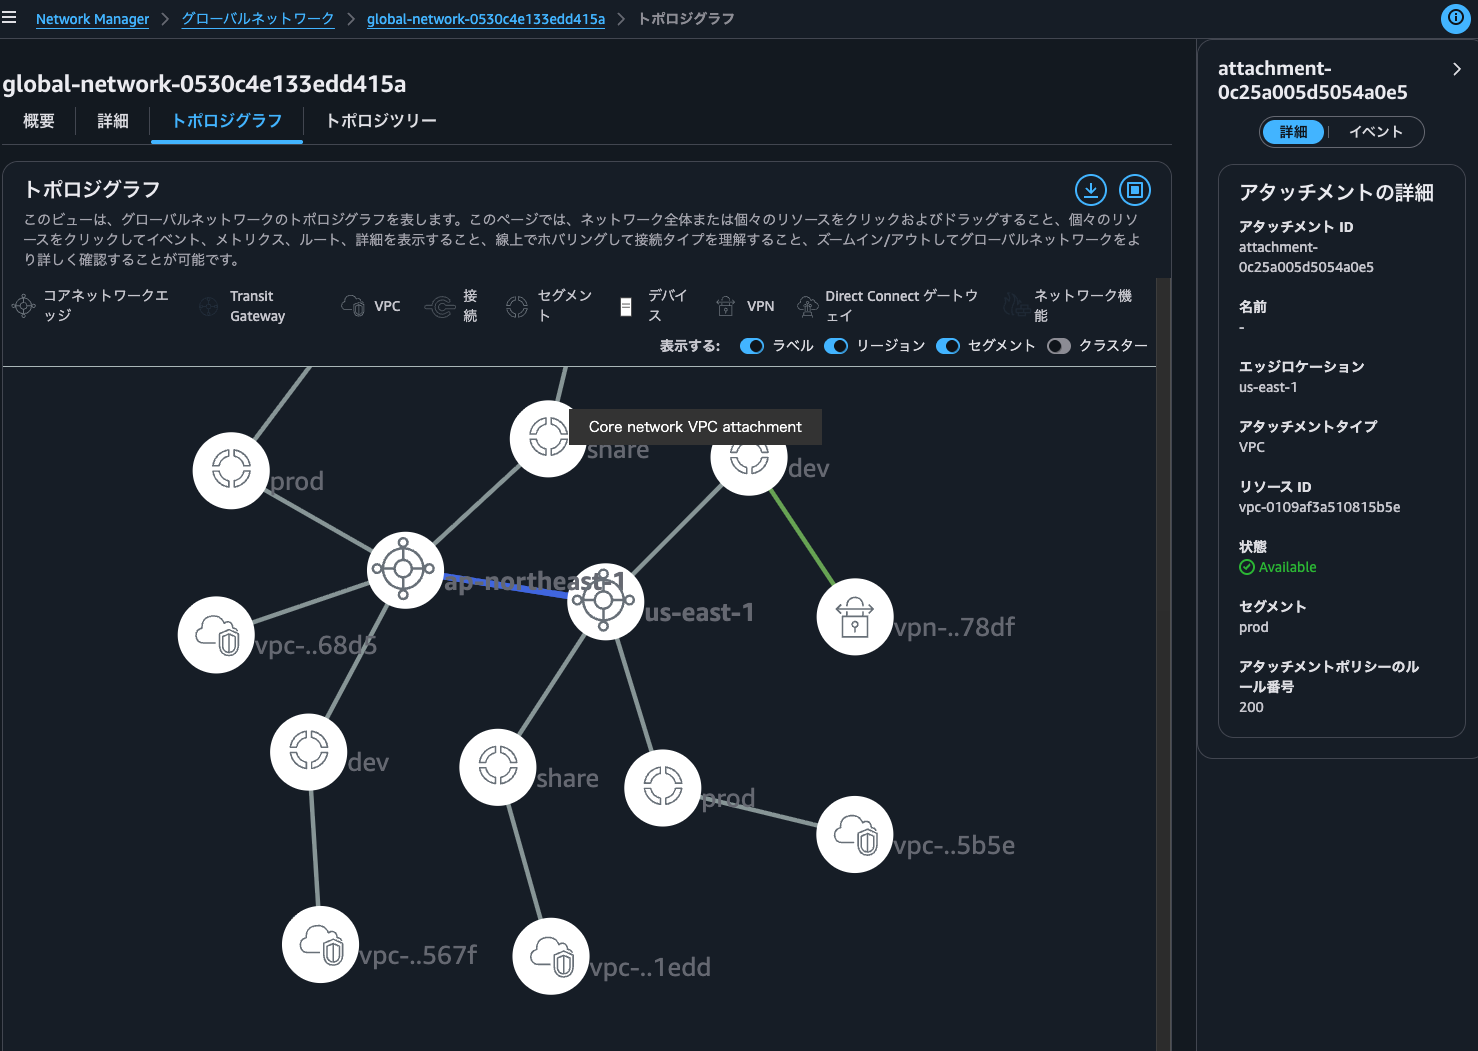Screen dimensions: 1478x1051
Task: Click the download topology graph icon
Action: pos(1091,189)
